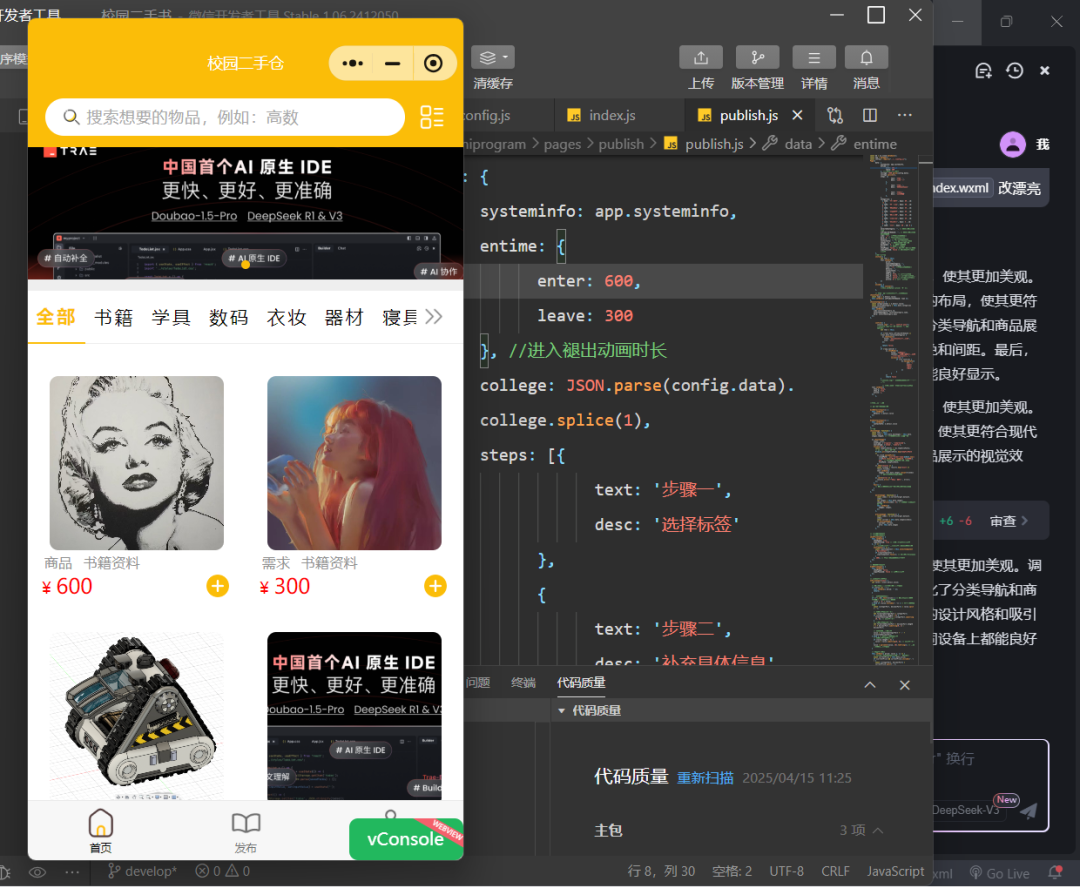Change UTF-8 file encoding
1080x888 pixels.
coord(787,871)
